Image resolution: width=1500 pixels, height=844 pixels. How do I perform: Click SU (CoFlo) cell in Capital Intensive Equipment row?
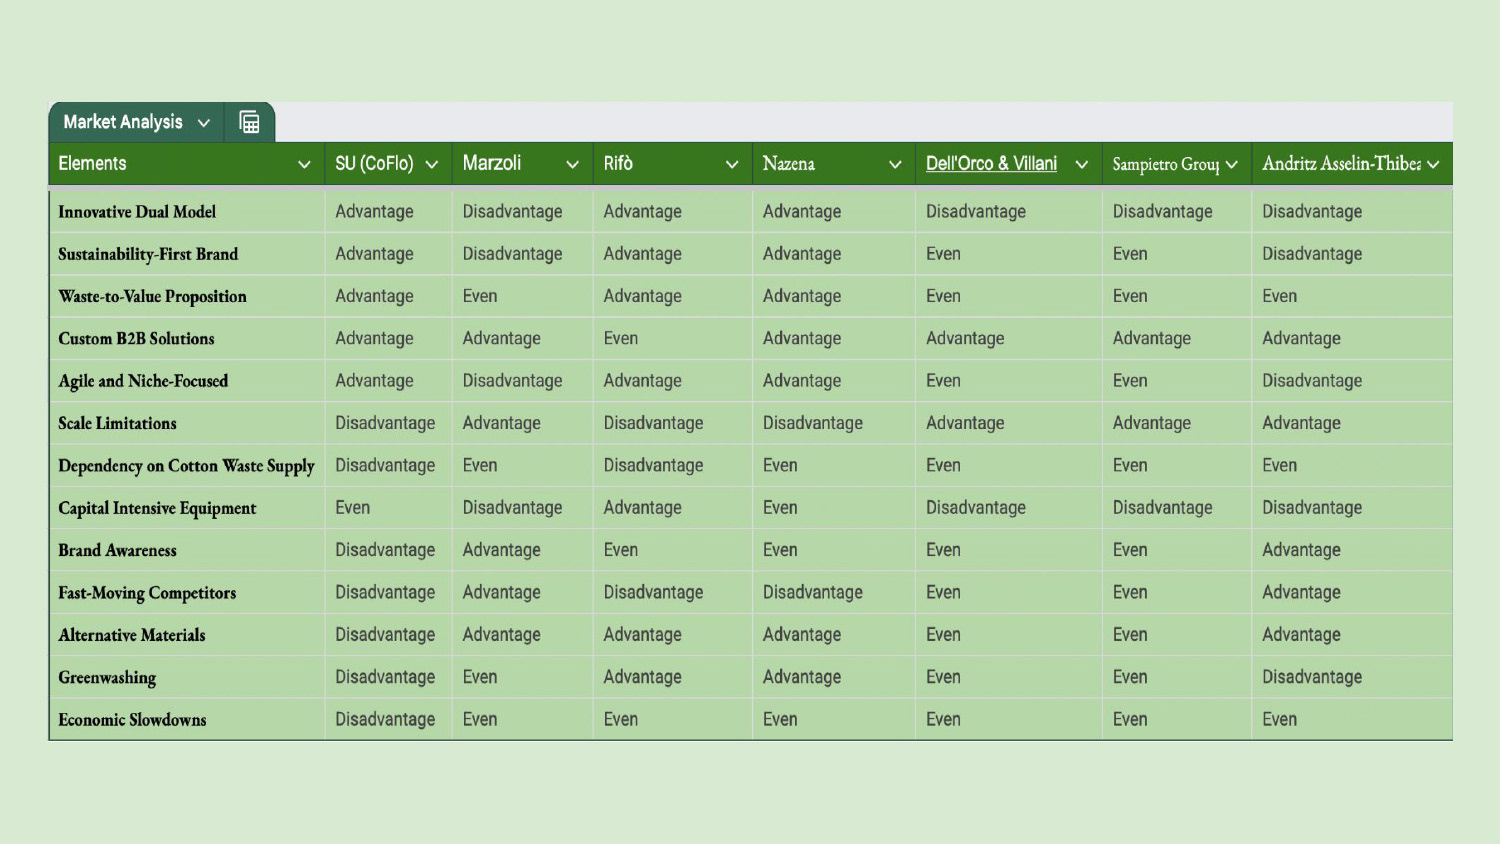pos(388,508)
